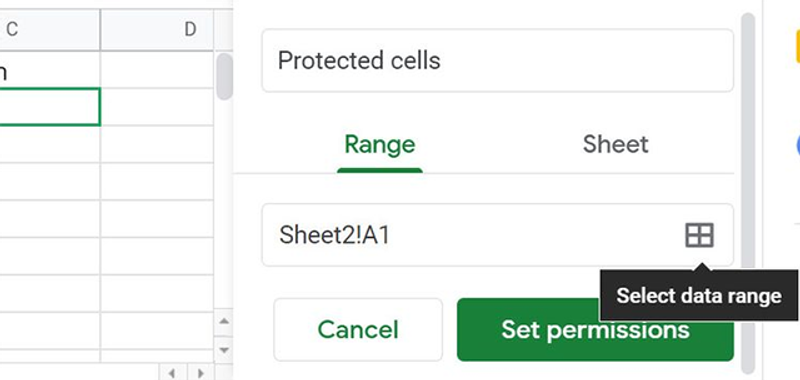
Task: Click the green Set permissions button
Action: click(x=595, y=330)
